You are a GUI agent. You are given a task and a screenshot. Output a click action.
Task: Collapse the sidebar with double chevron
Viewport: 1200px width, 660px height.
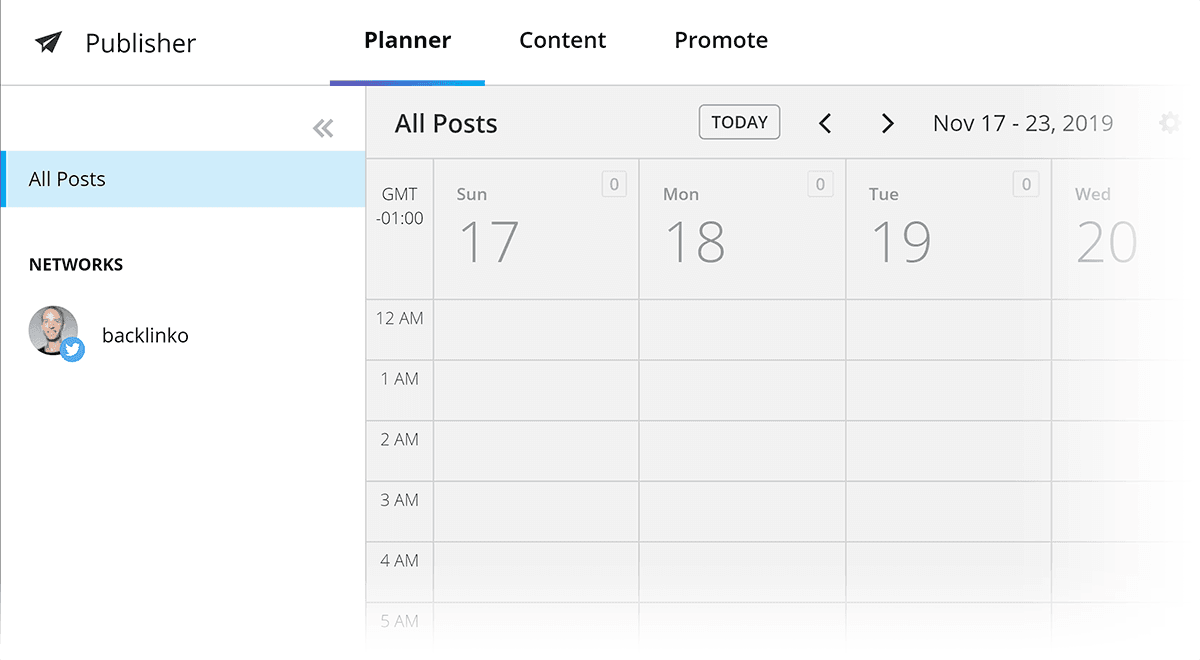point(323,128)
